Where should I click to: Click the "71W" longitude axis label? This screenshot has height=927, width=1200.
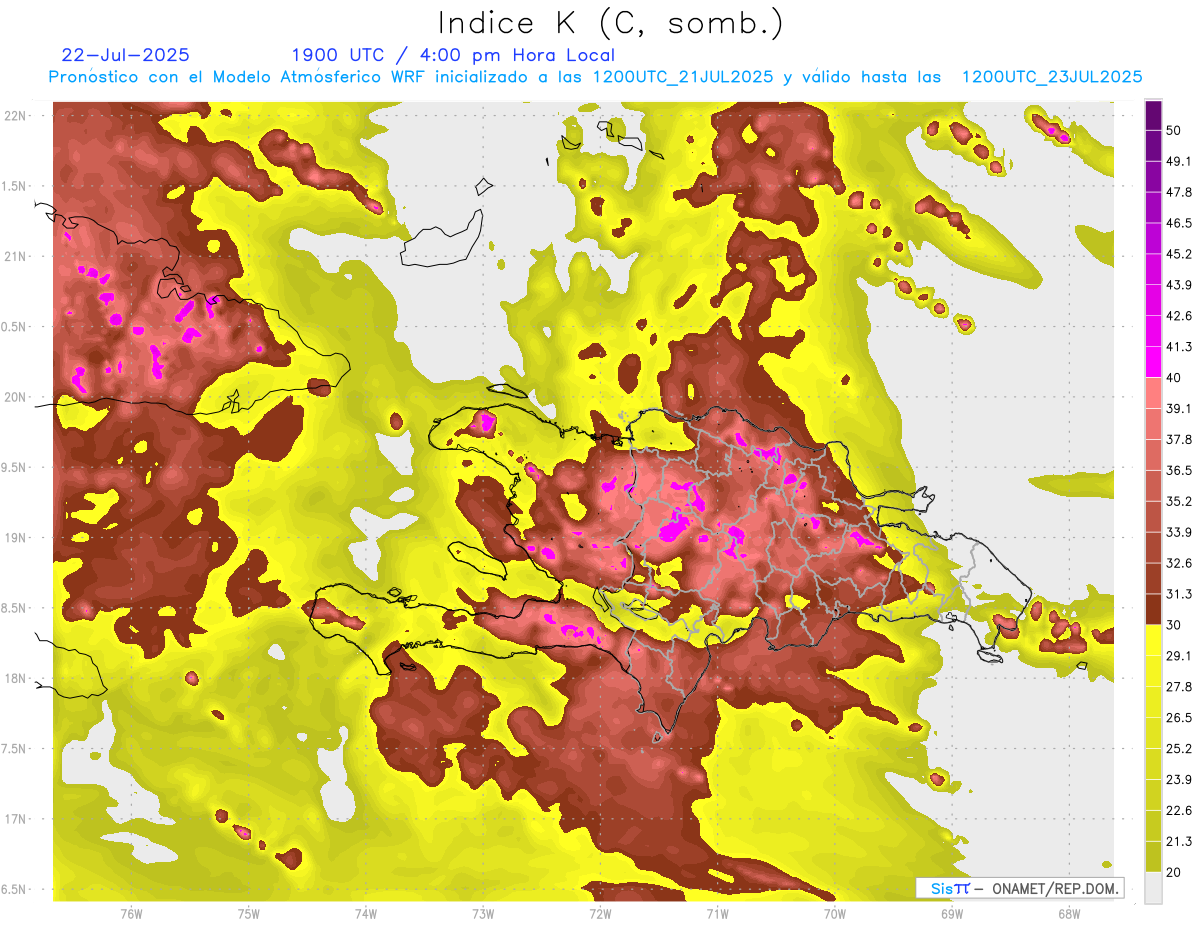click(717, 913)
